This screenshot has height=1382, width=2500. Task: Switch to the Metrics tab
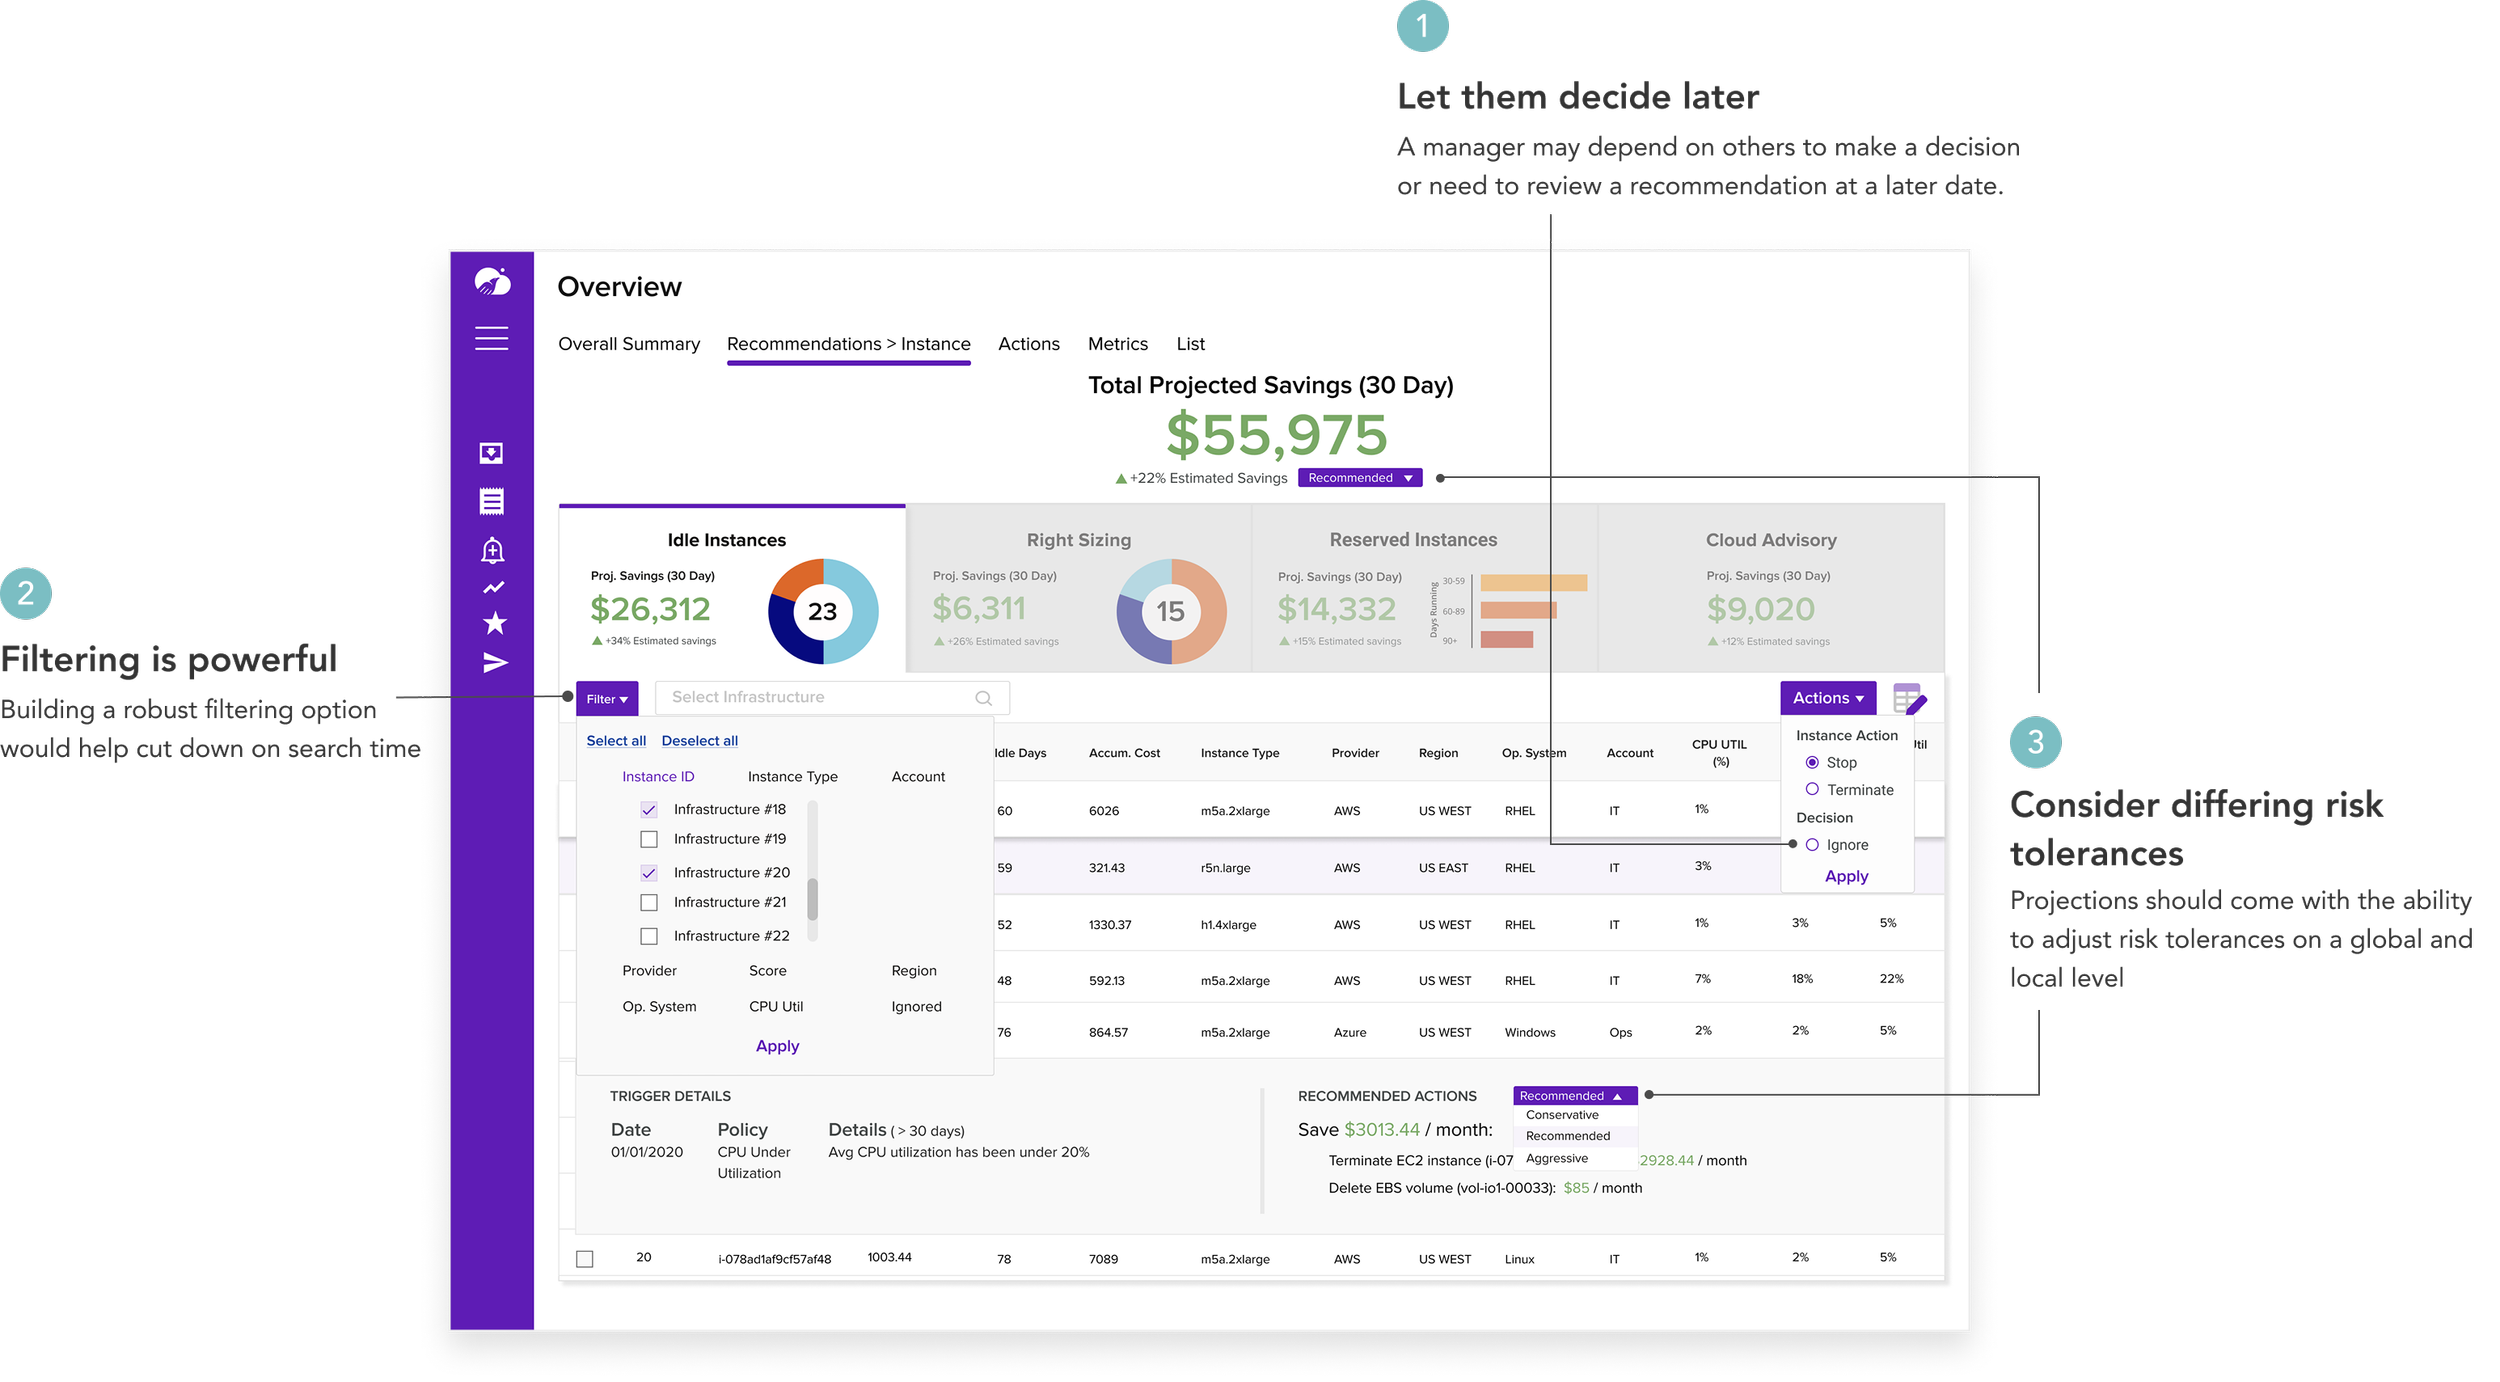pyautogui.click(x=1117, y=344)
